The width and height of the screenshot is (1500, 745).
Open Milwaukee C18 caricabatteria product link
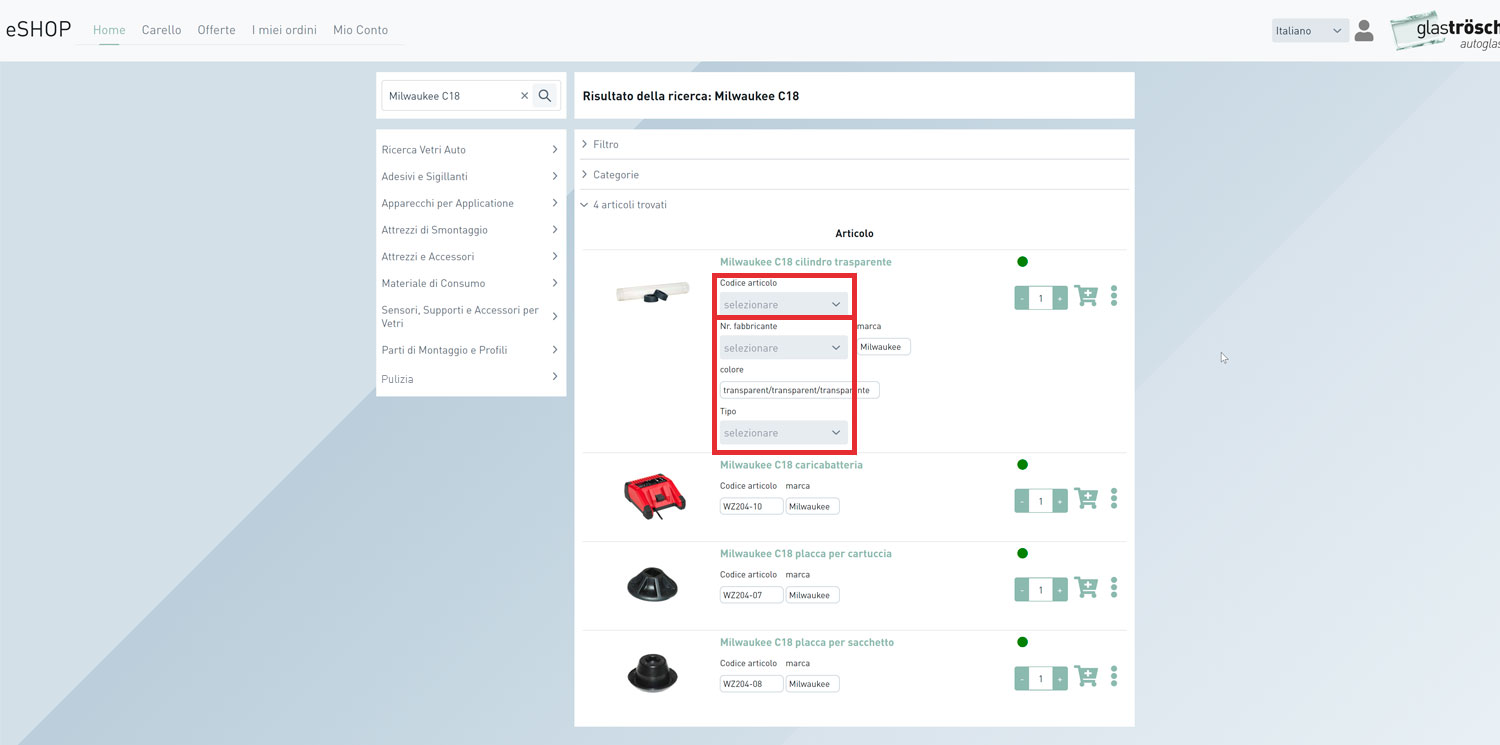click(x=791, y=465)
